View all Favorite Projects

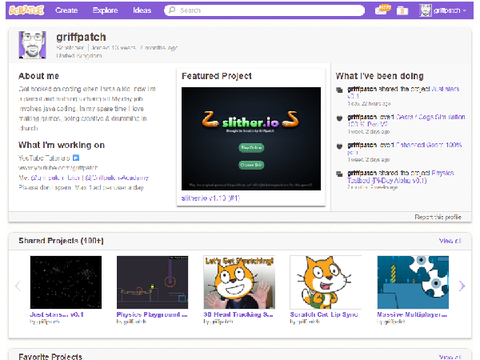click(450, 357)
